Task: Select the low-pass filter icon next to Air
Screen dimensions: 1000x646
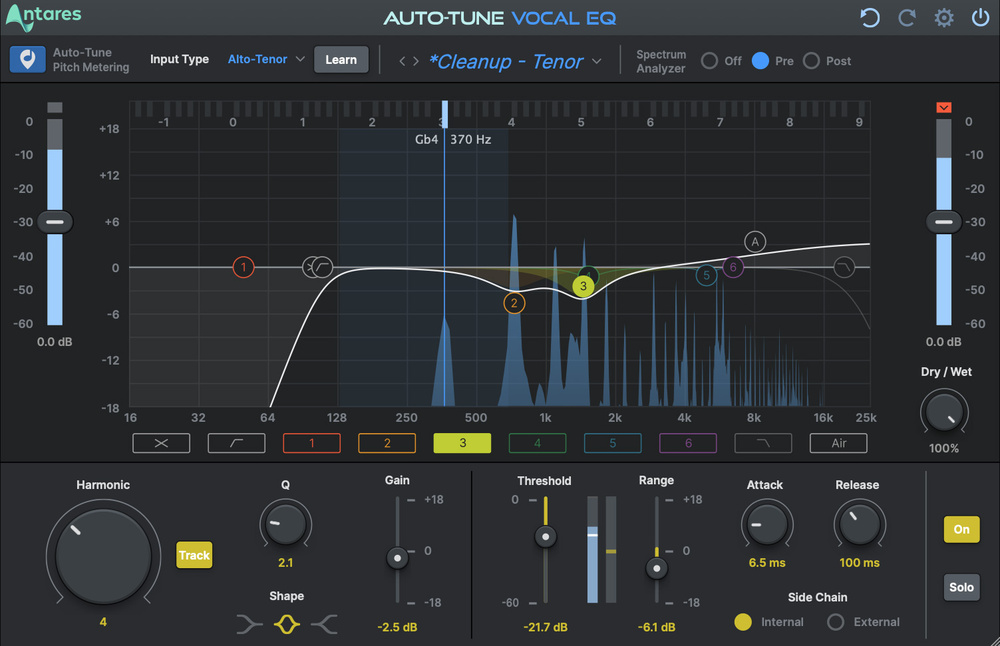Action: (763, 443)
